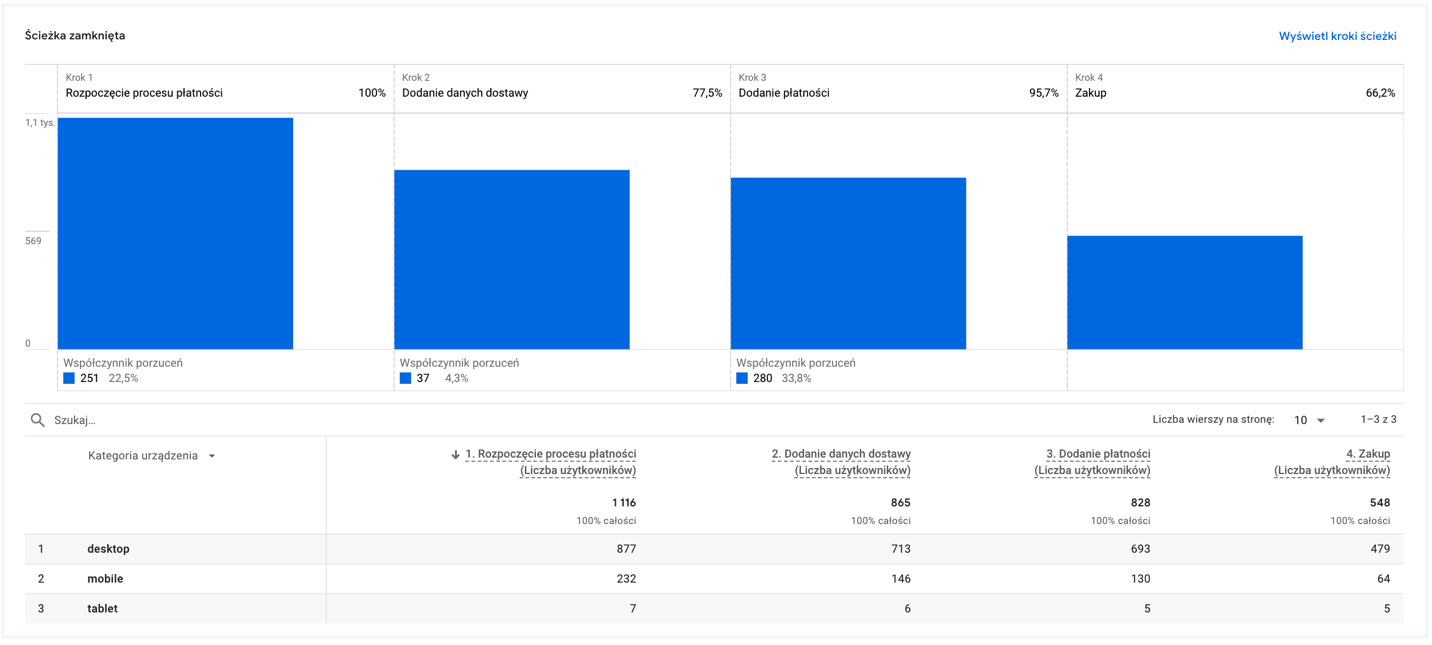This screenshot has width=1432, height=645.
Task: Click the Krok 3 Dodanie płatności bar
Action: point(848,263)
